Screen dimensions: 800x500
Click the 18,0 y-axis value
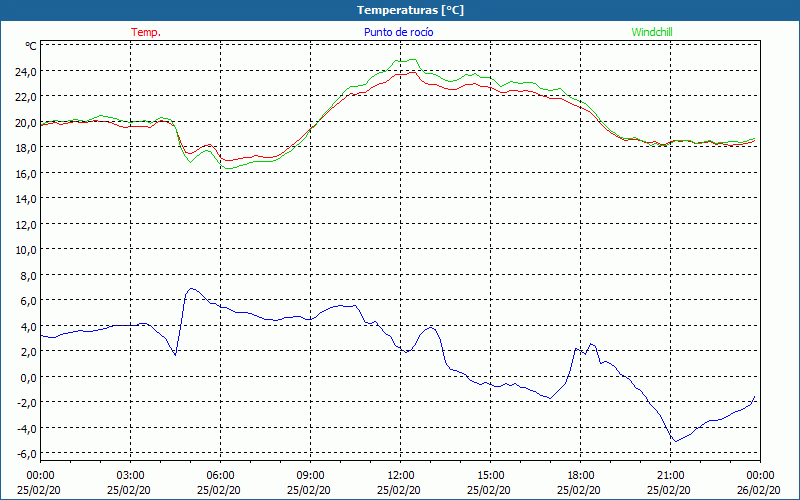coord(26,148)
